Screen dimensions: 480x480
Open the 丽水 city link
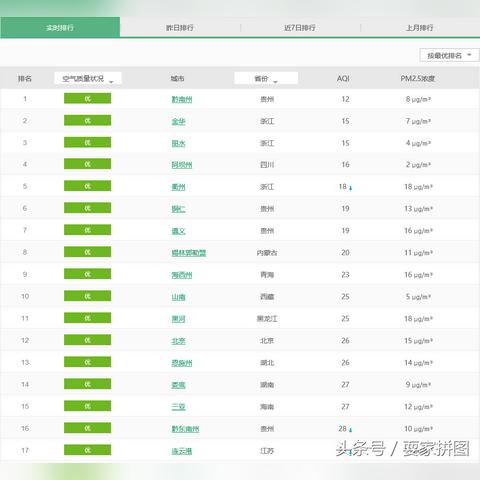(178, 143)
